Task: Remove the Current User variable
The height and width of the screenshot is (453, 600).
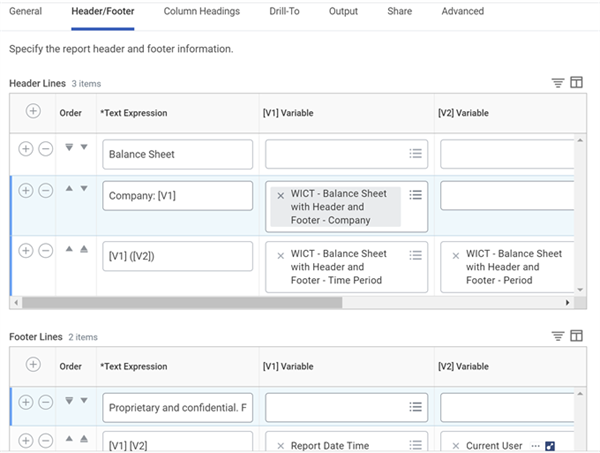Action: coord(456,446)
